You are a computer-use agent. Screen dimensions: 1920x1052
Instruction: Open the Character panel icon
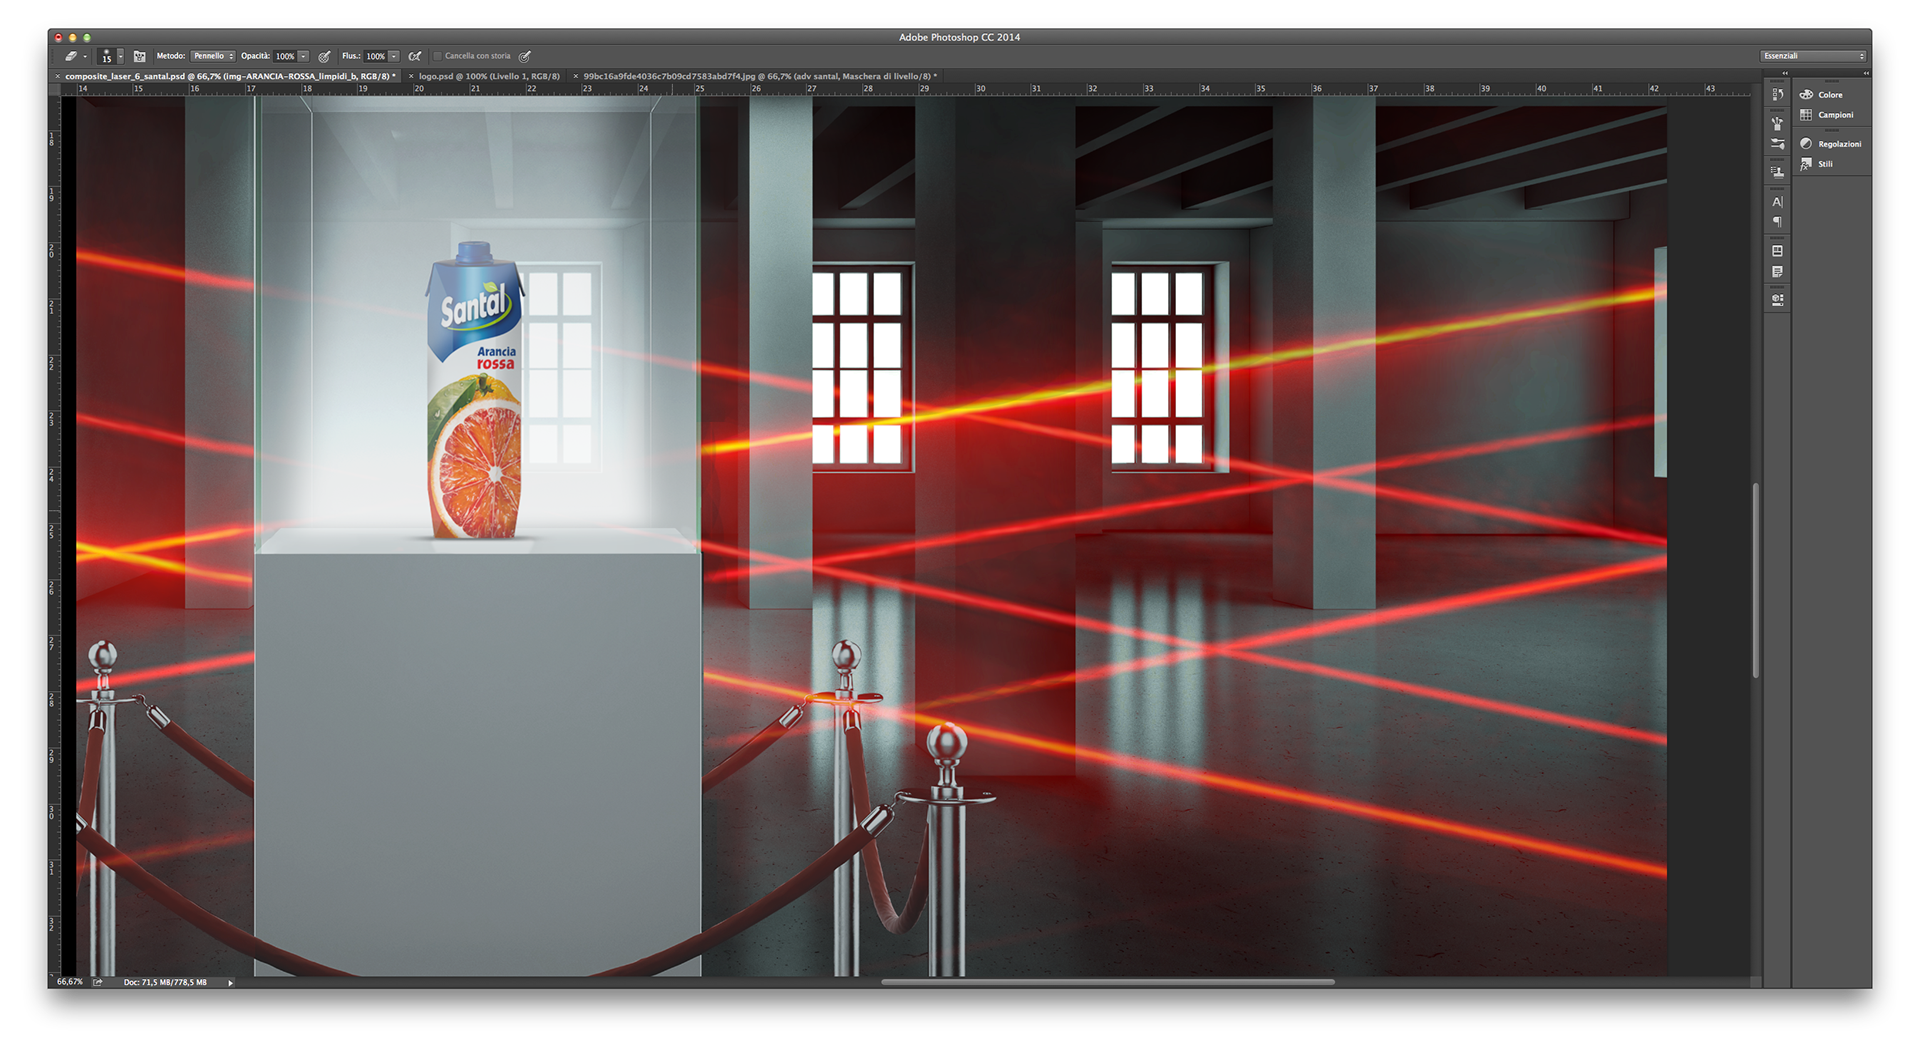[x=1777, y=202]
